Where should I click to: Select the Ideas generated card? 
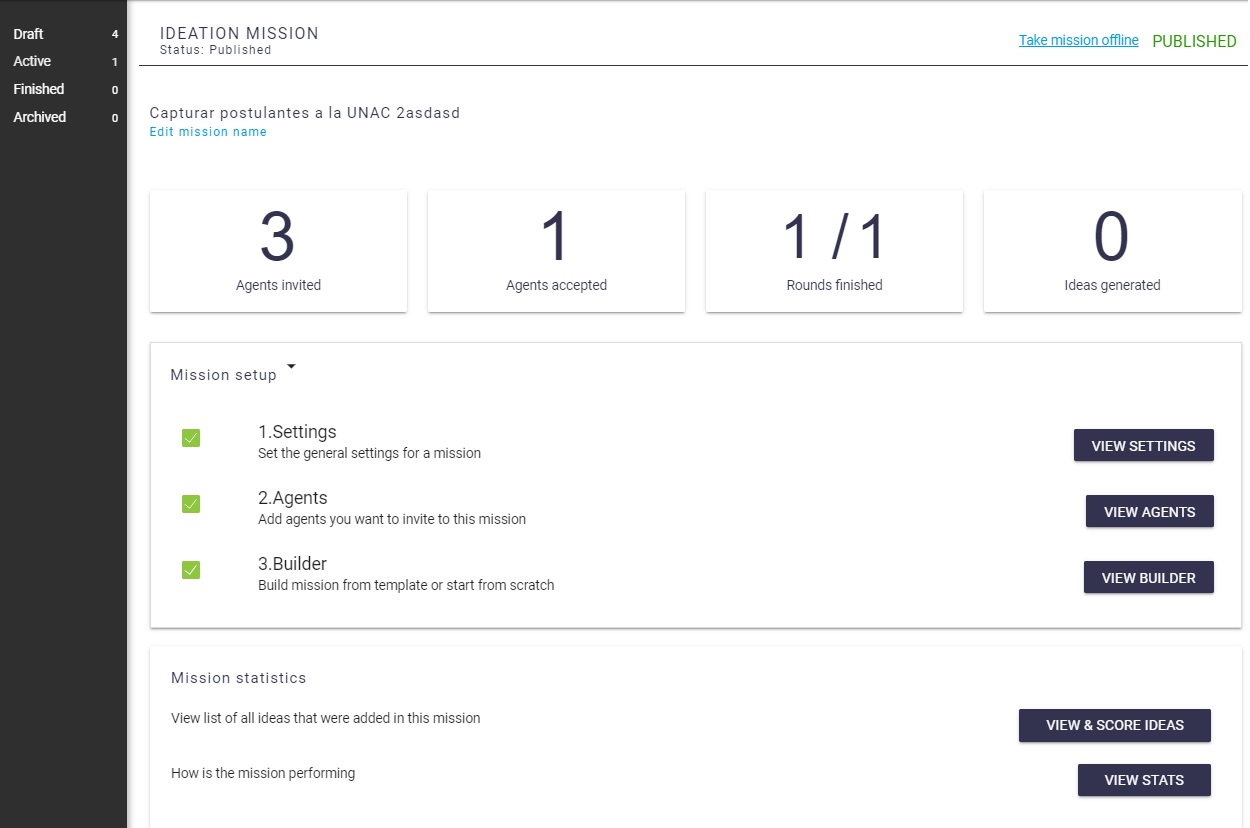pyautogui.click(x=1112, y=251)
